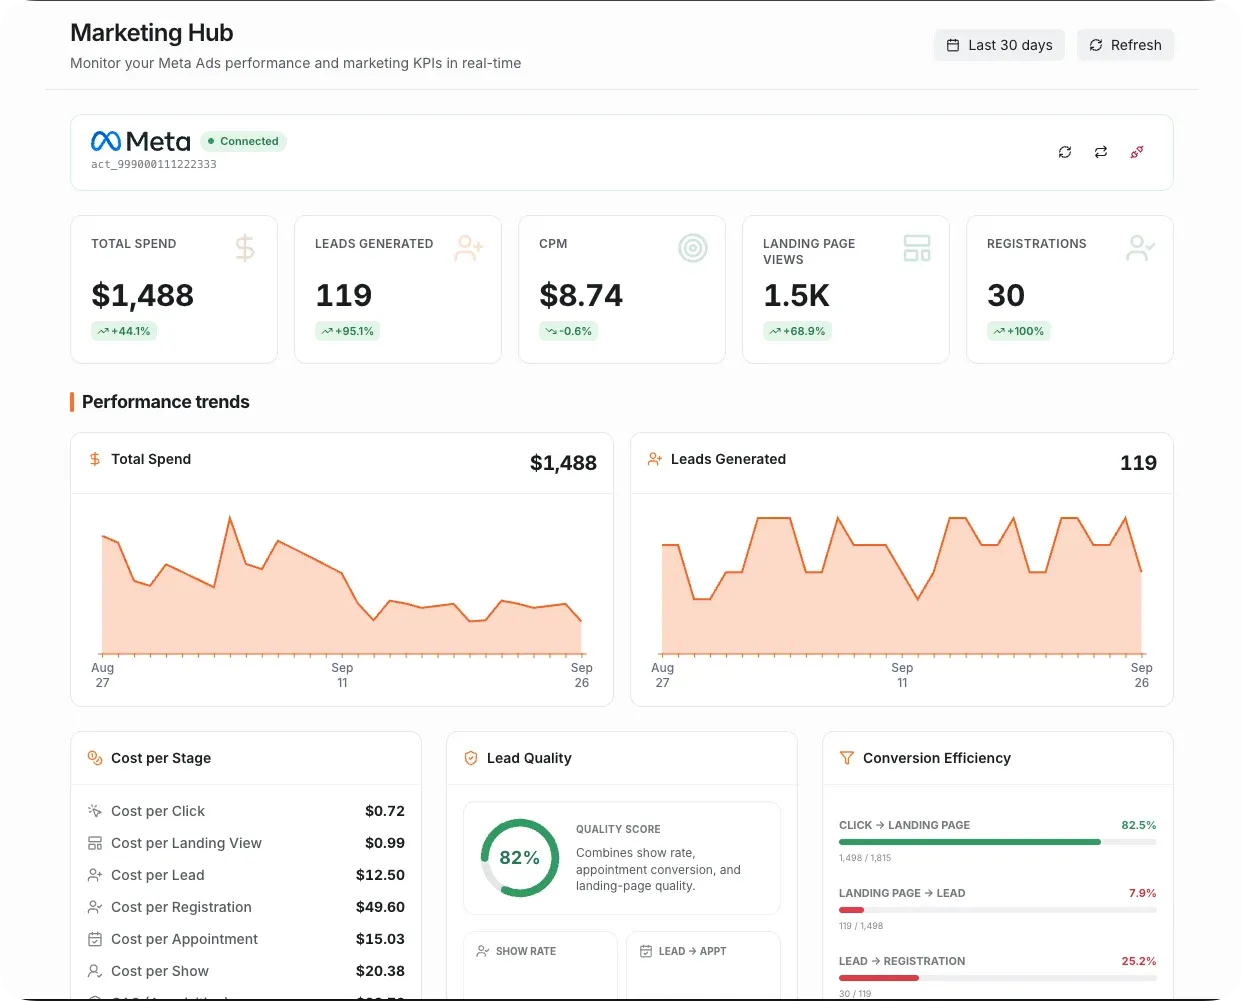Click the Landing Page → Lead progress bar
The image size is (1242, 1001).
tap(997, 910)
